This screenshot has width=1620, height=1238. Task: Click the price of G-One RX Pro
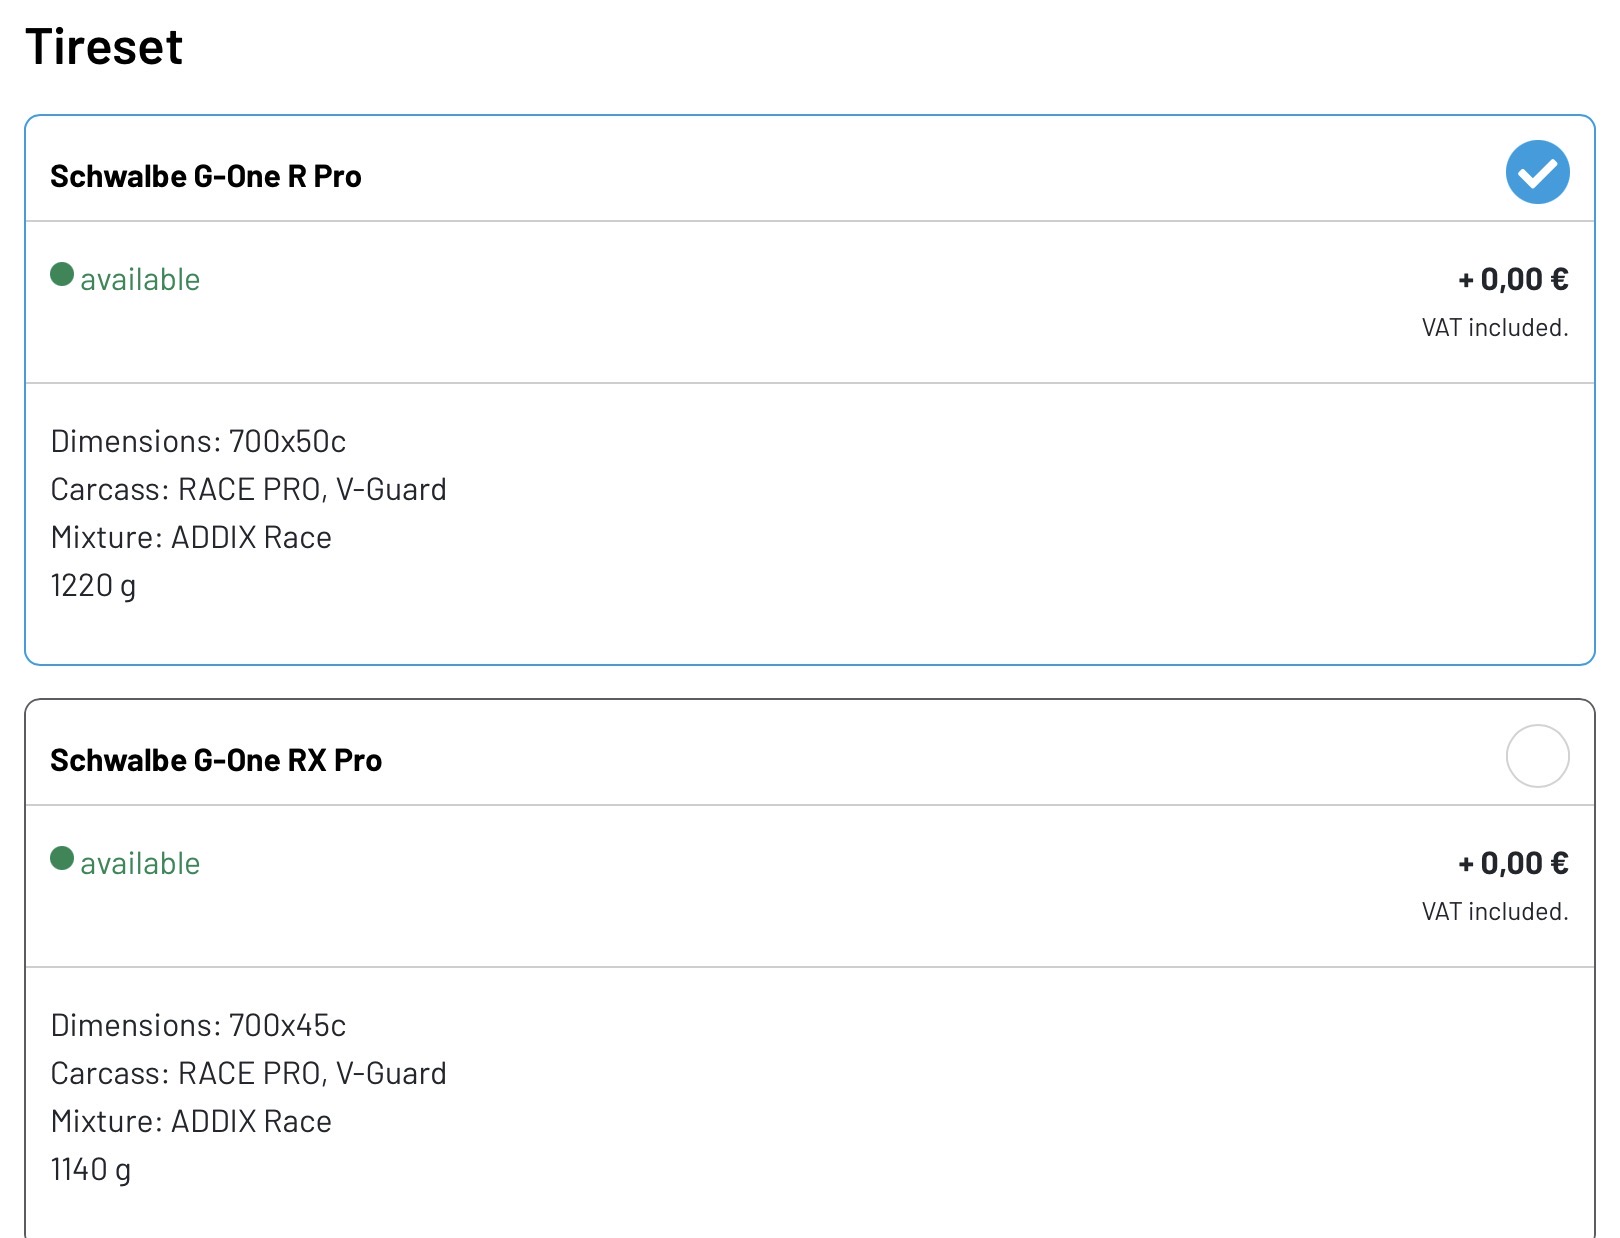pyautogui.click(x=1513, y=864)
